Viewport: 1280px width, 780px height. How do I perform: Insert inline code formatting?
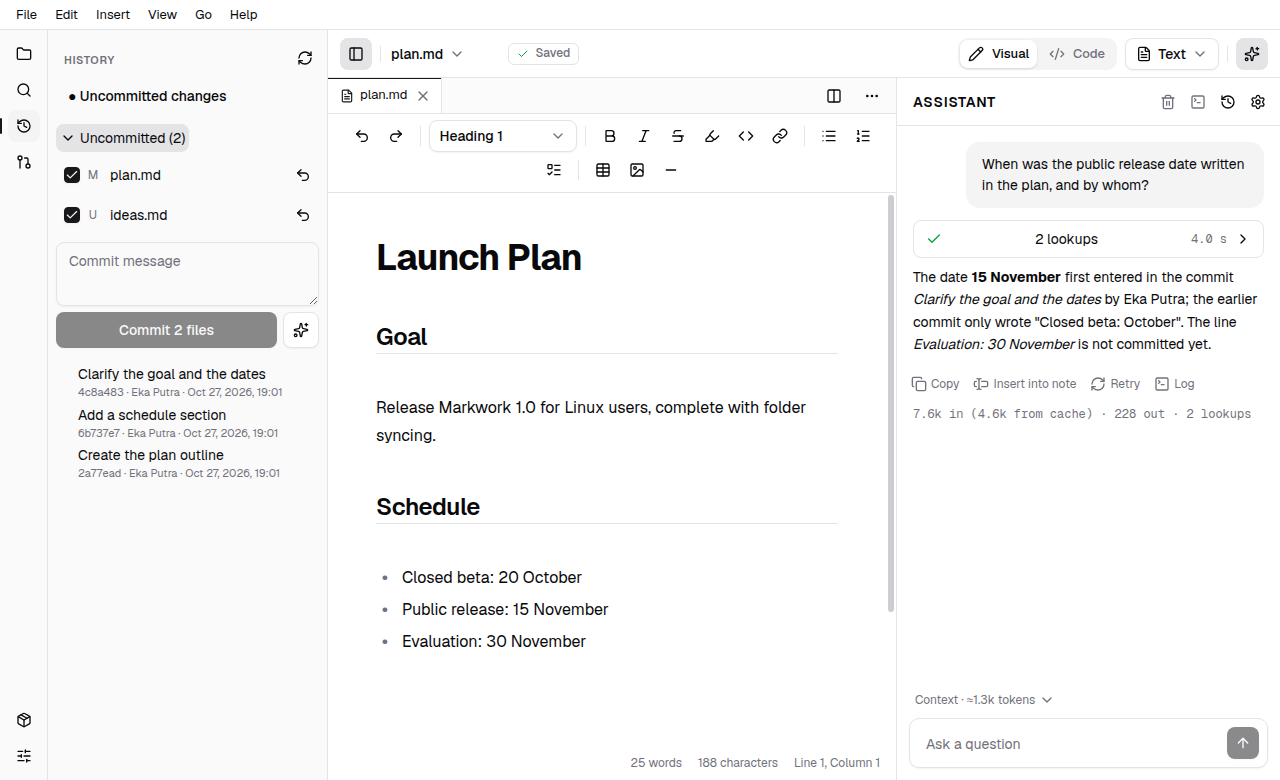[x=746, y=136]
